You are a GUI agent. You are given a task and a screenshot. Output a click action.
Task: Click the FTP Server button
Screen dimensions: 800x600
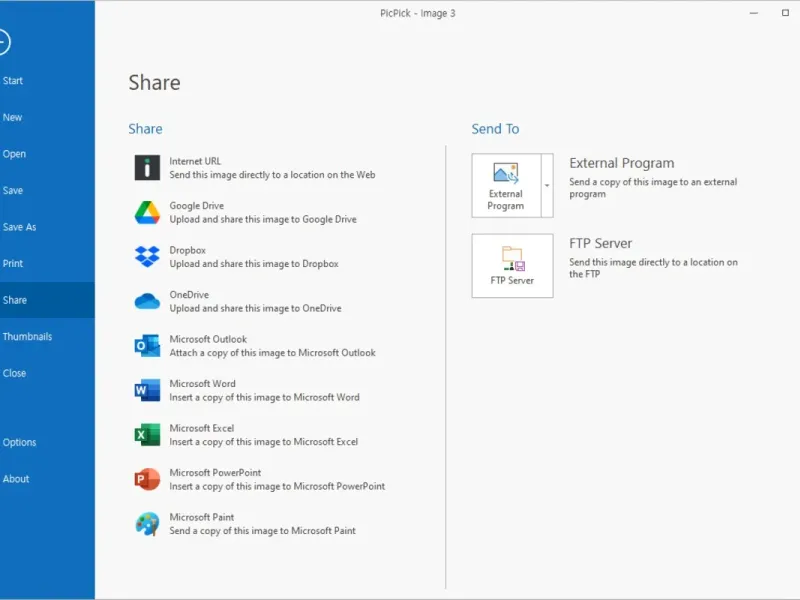pyautogui.click(x=512, y=266)
